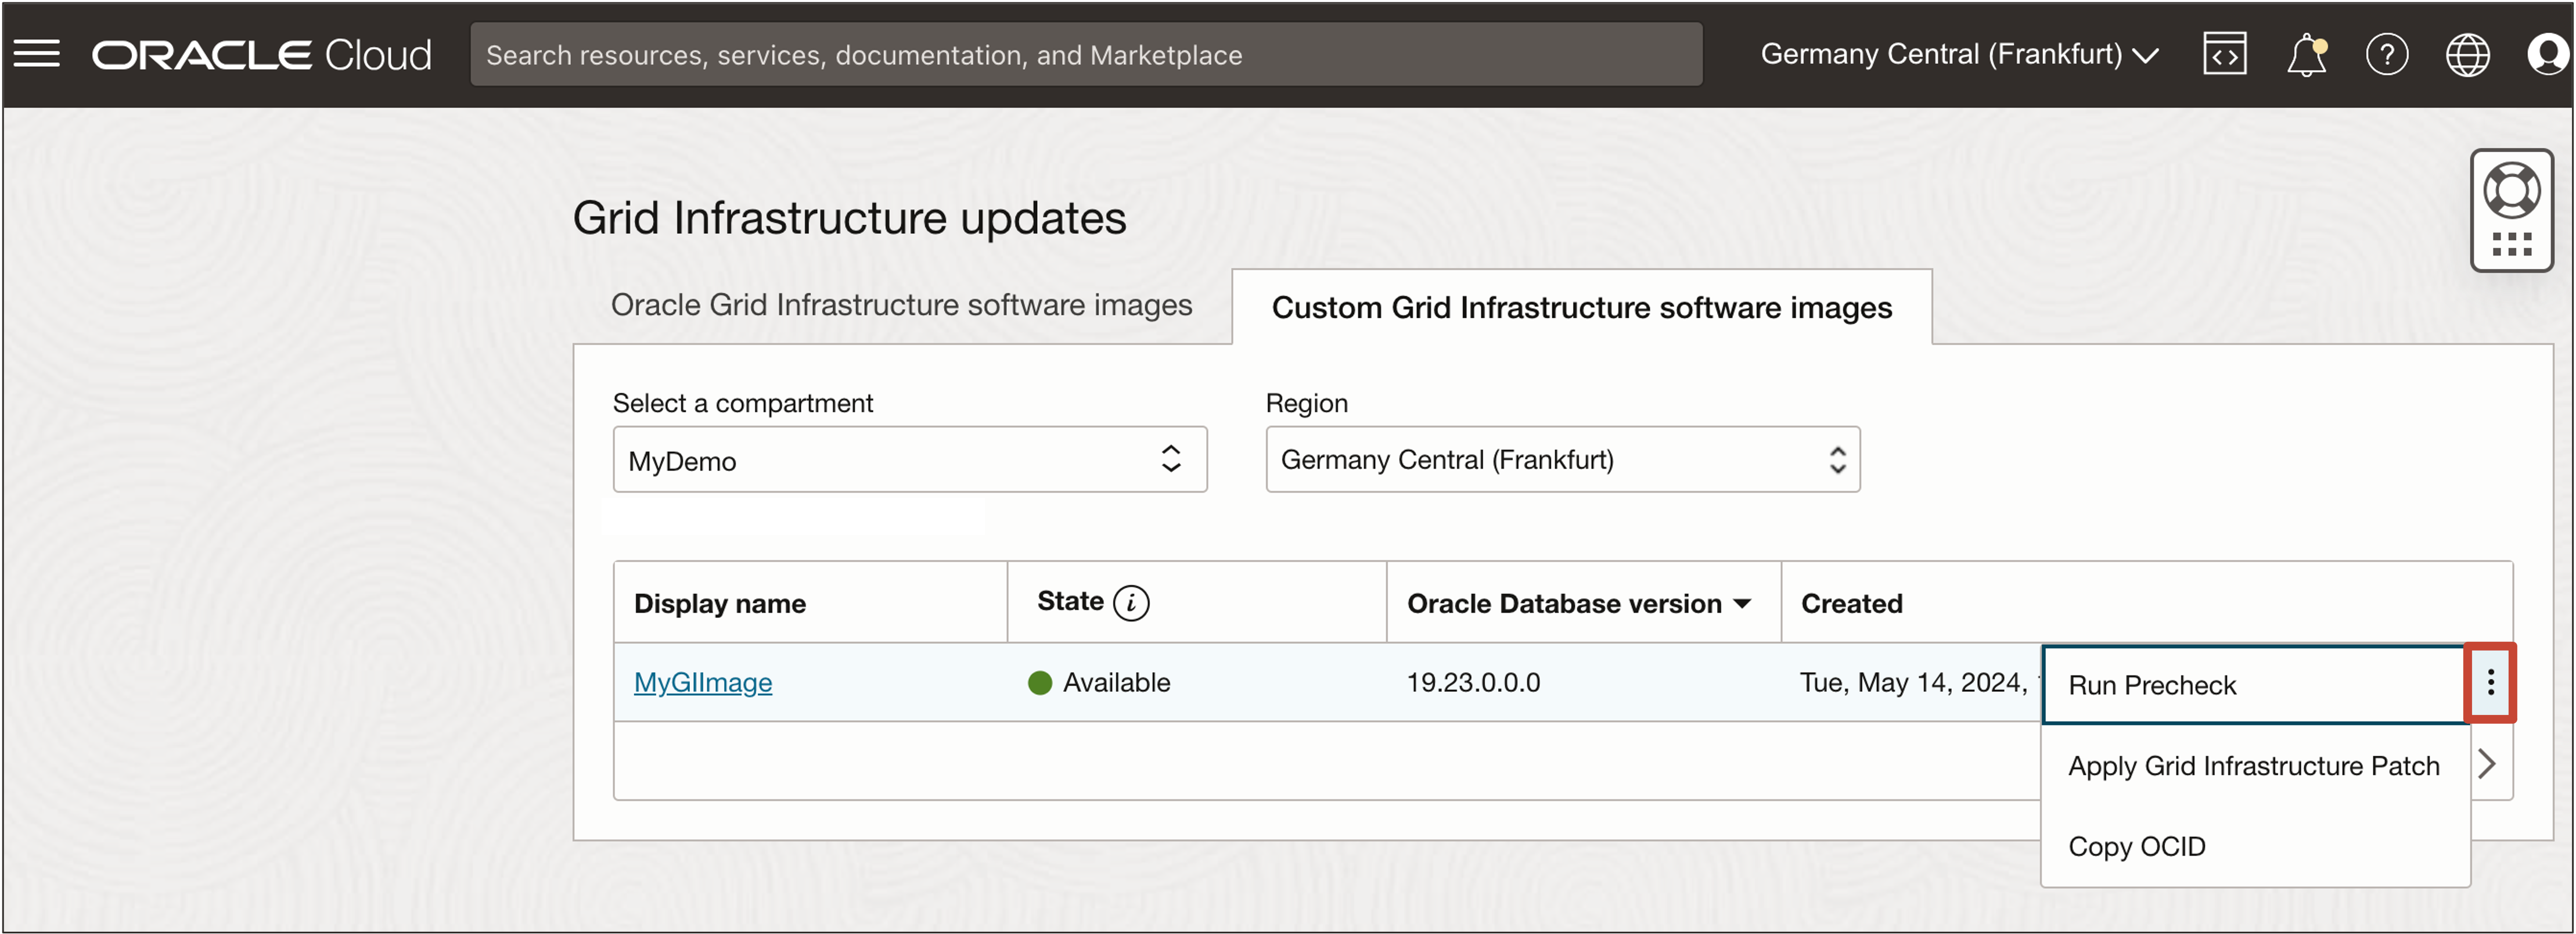The height and width of the screenshot is (934, 2576).
Task: Expand the Germany Central region selector in header
Action: coord(1958,54)
